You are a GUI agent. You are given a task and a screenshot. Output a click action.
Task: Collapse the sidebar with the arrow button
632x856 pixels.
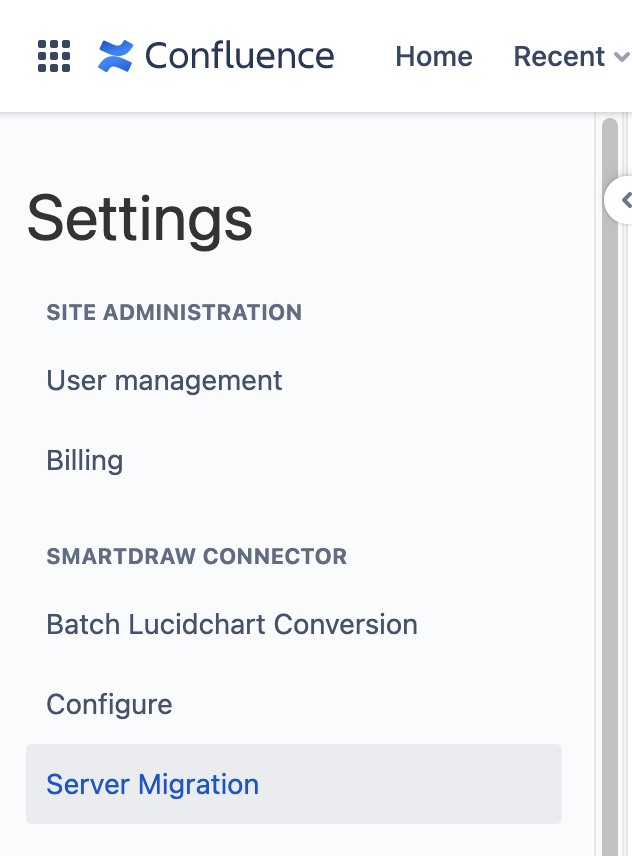pyautogui.click(x=624, y=200)
